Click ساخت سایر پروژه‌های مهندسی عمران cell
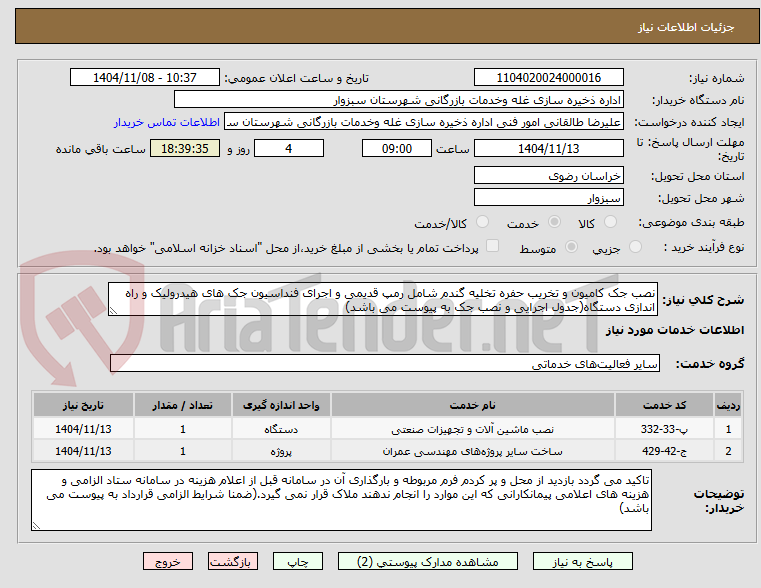The height and width of the screenshot is (588, 761). [473, 451]
